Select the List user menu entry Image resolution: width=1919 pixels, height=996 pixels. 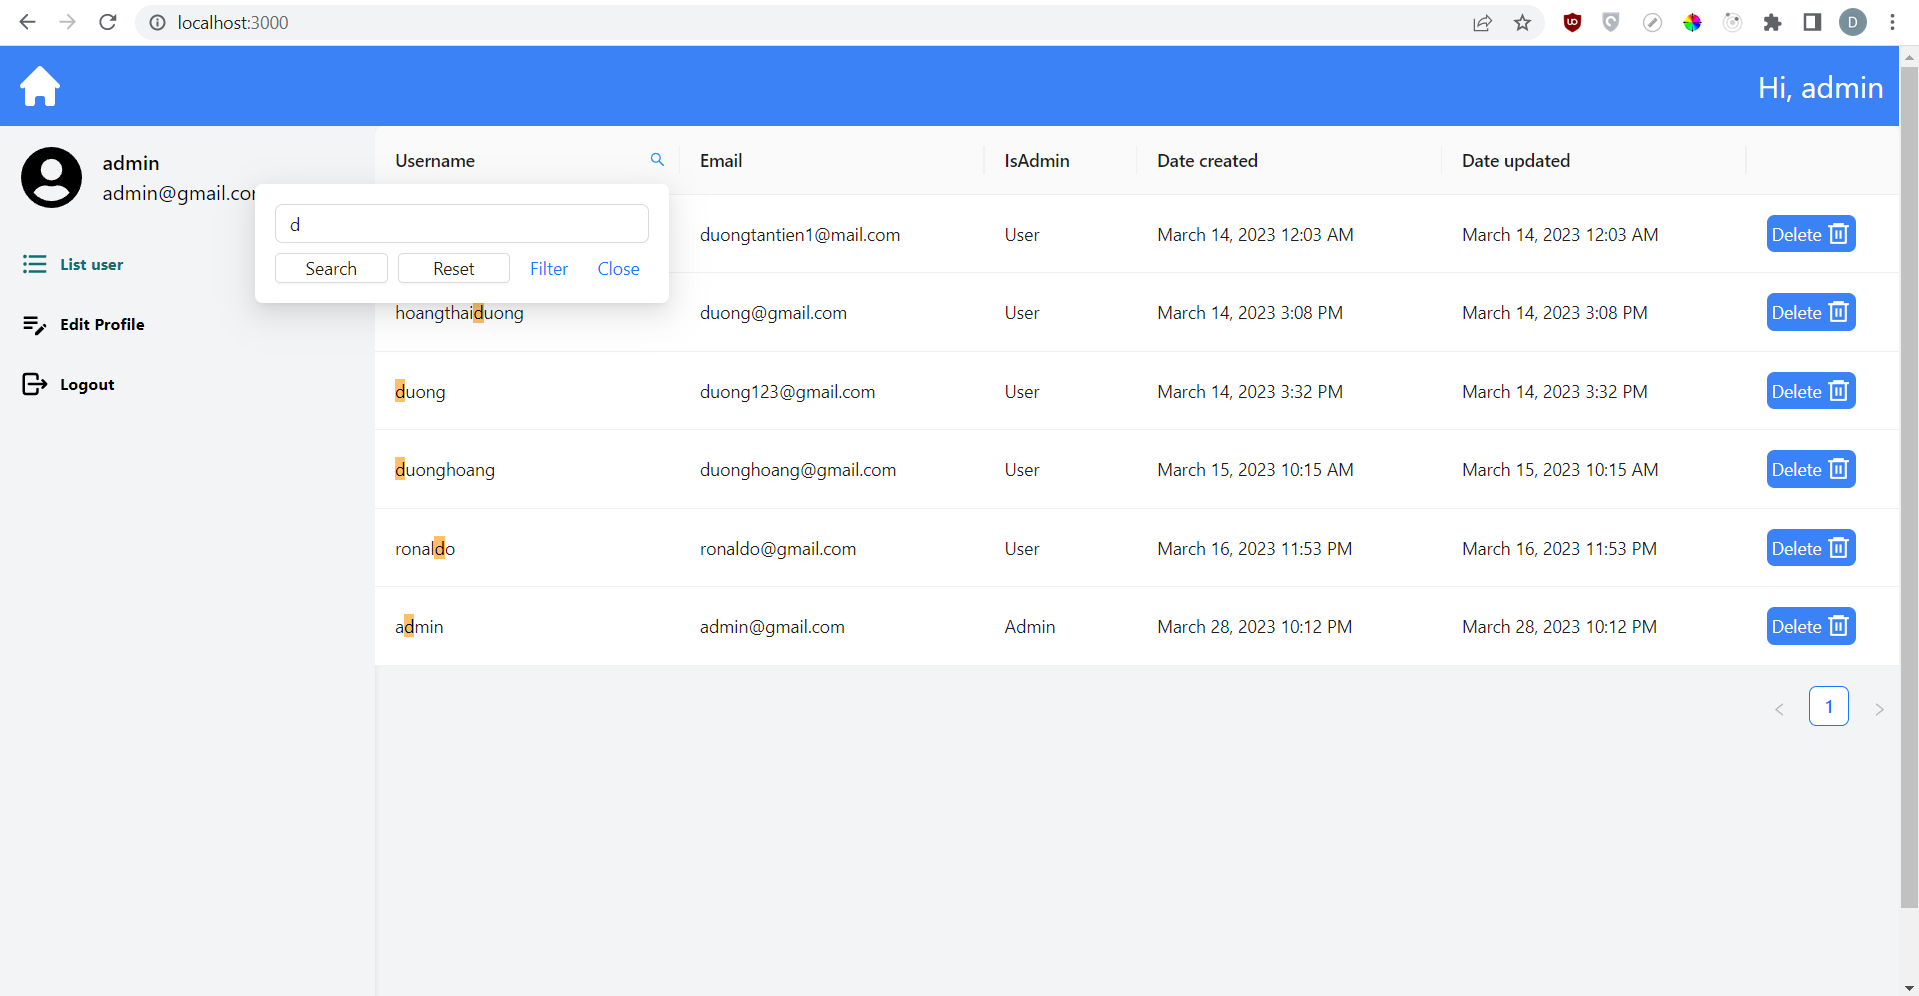tap(94, 264)
